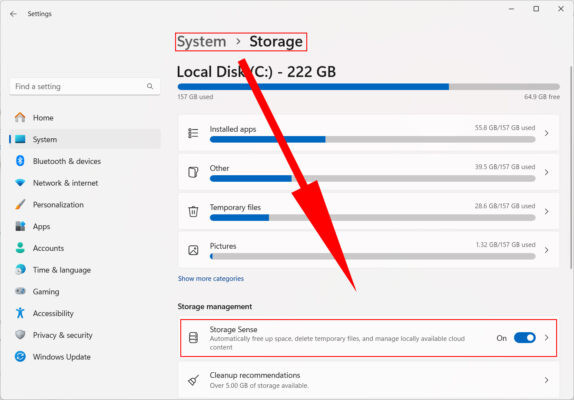Click the '157 GB used' text
Viewport: 574px width, 400px height.
coord(195,97)
